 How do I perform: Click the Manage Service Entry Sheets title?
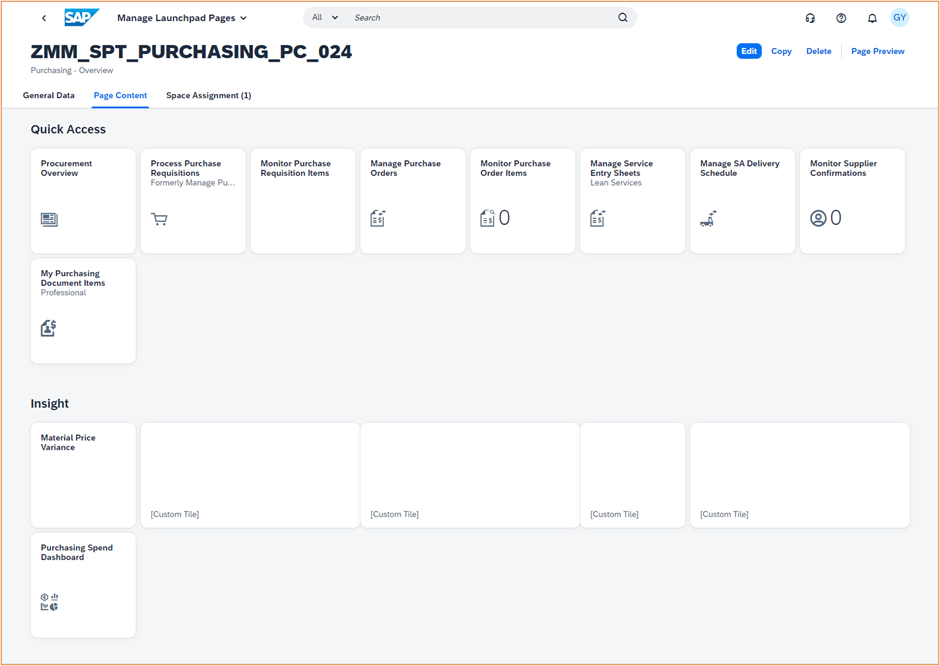621,168
